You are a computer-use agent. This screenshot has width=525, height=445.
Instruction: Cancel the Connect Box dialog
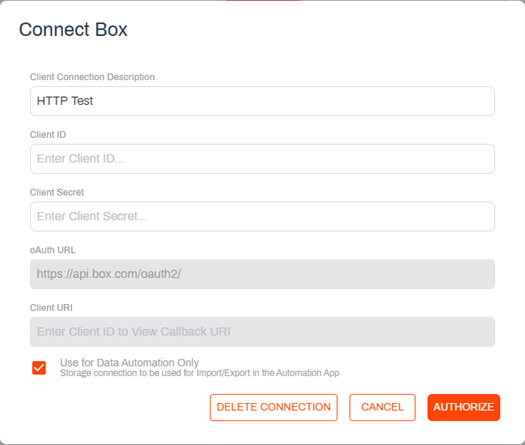(382, 407)
